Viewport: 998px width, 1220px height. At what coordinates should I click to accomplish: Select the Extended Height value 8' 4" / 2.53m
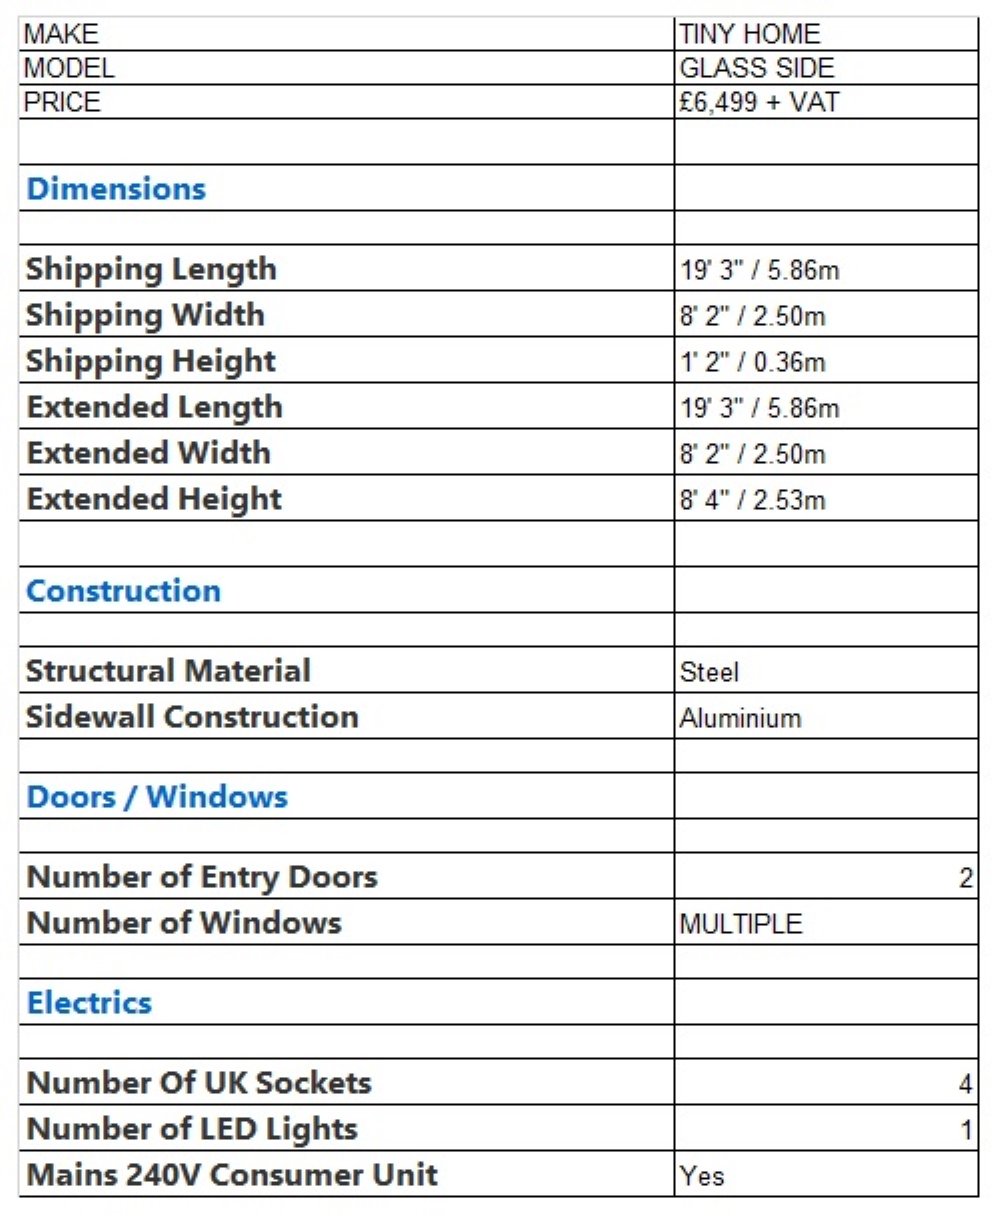click(753, 499)
